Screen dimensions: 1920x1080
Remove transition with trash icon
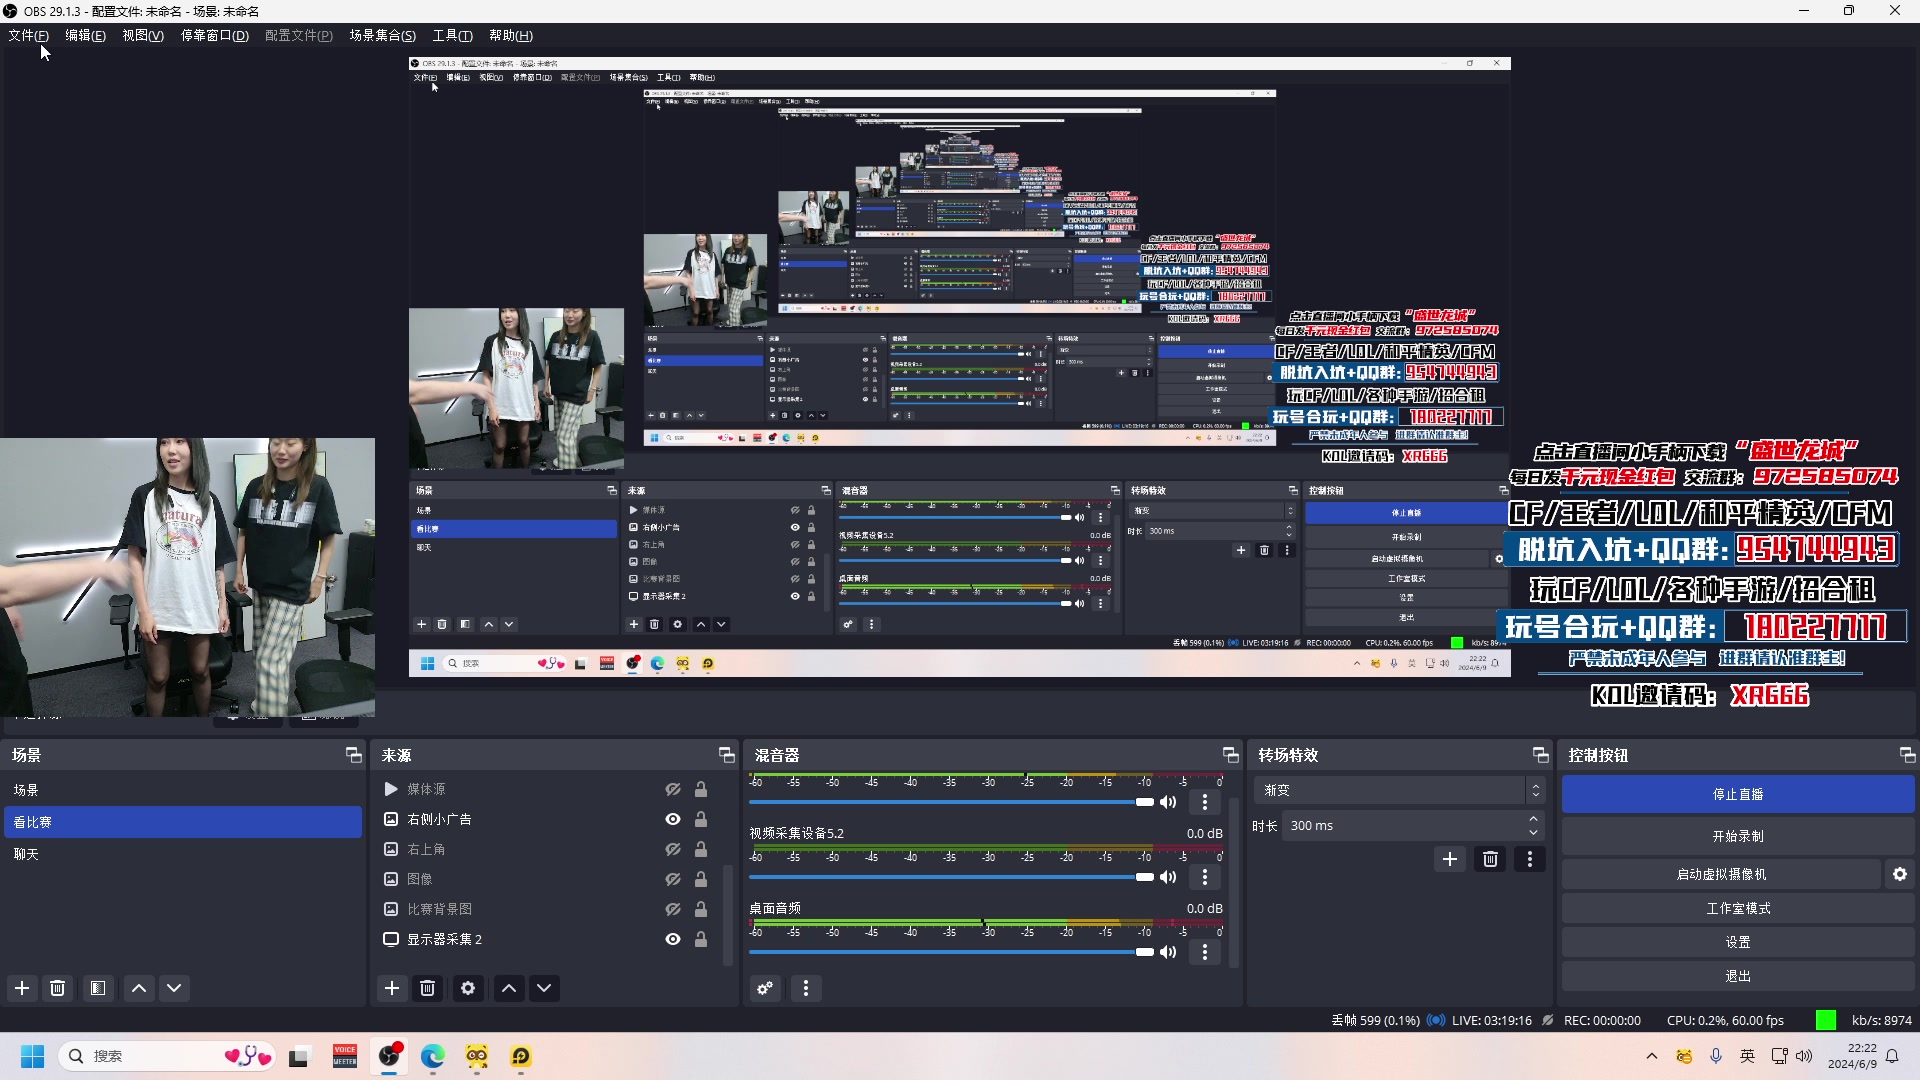click(1490, 859)
